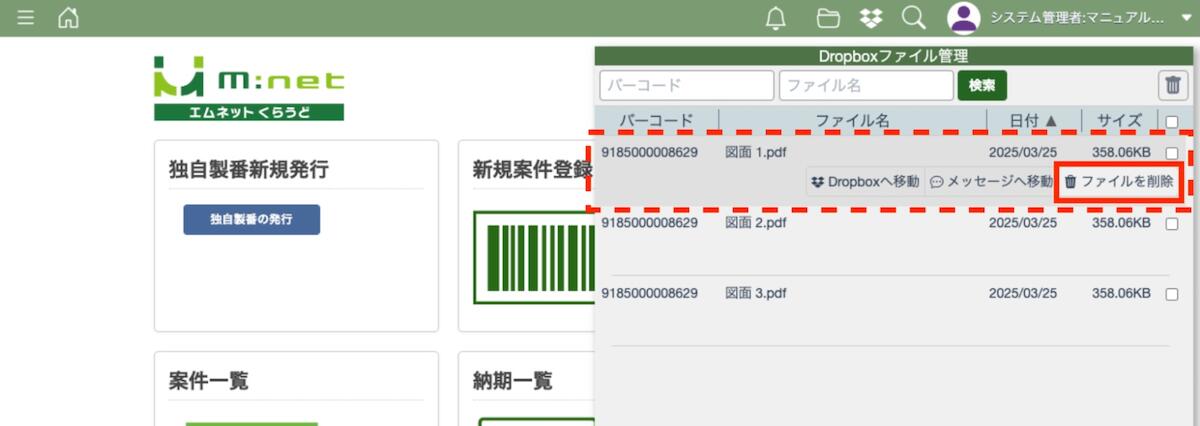Click the Dropbox icon in header
This screenshot has width=1200, height=426.
pos(871,18)
